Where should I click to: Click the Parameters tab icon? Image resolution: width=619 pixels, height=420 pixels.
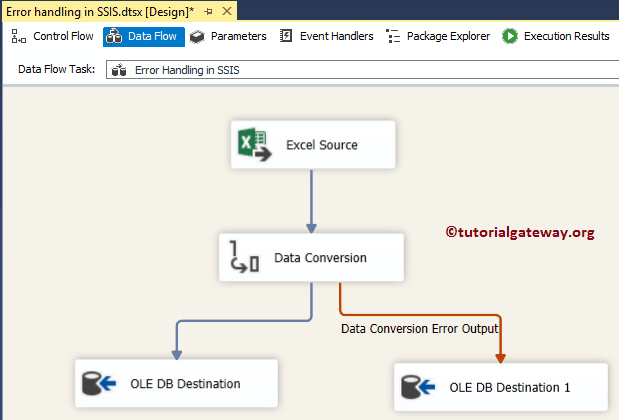tap(198, 36)
